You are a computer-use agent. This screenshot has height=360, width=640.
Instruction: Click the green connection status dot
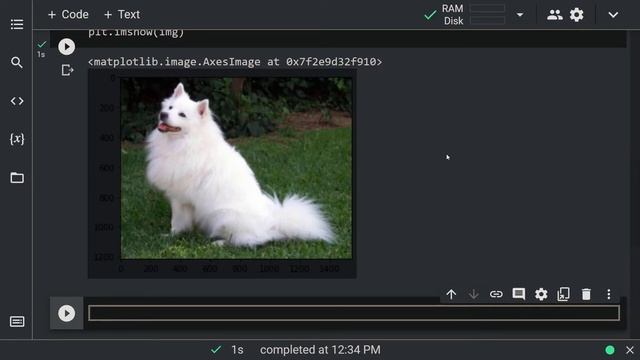click(610, 350)
